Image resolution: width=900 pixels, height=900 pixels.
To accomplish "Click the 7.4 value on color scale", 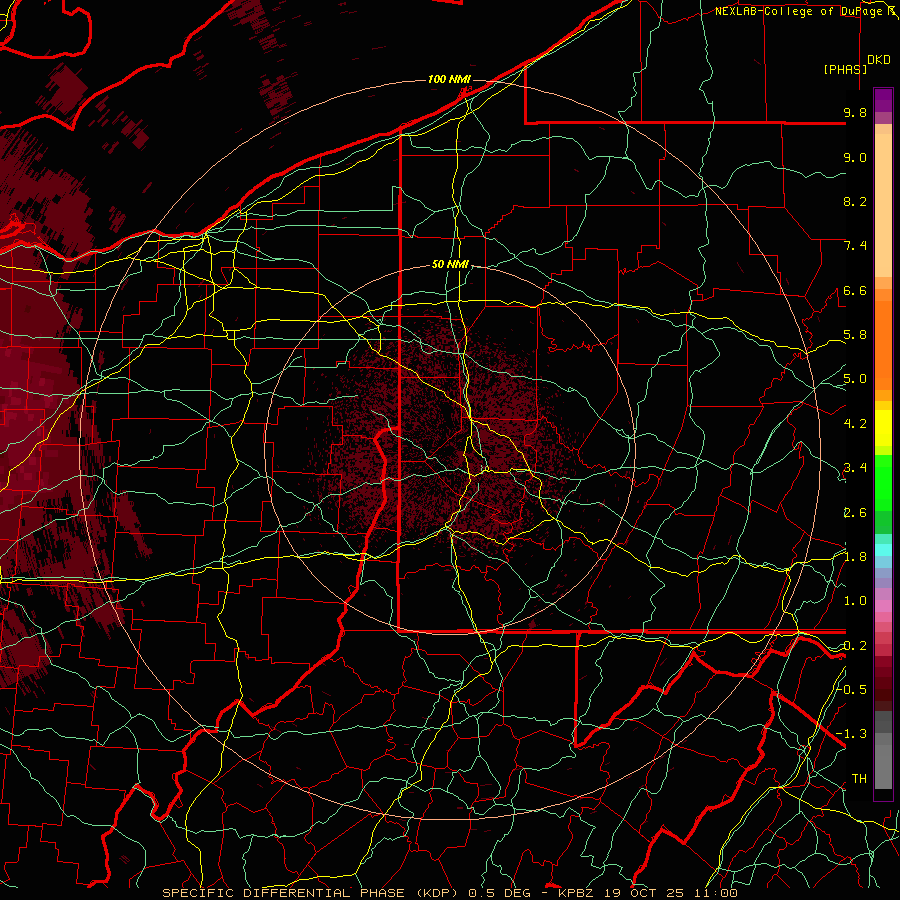I will [855, 246].
